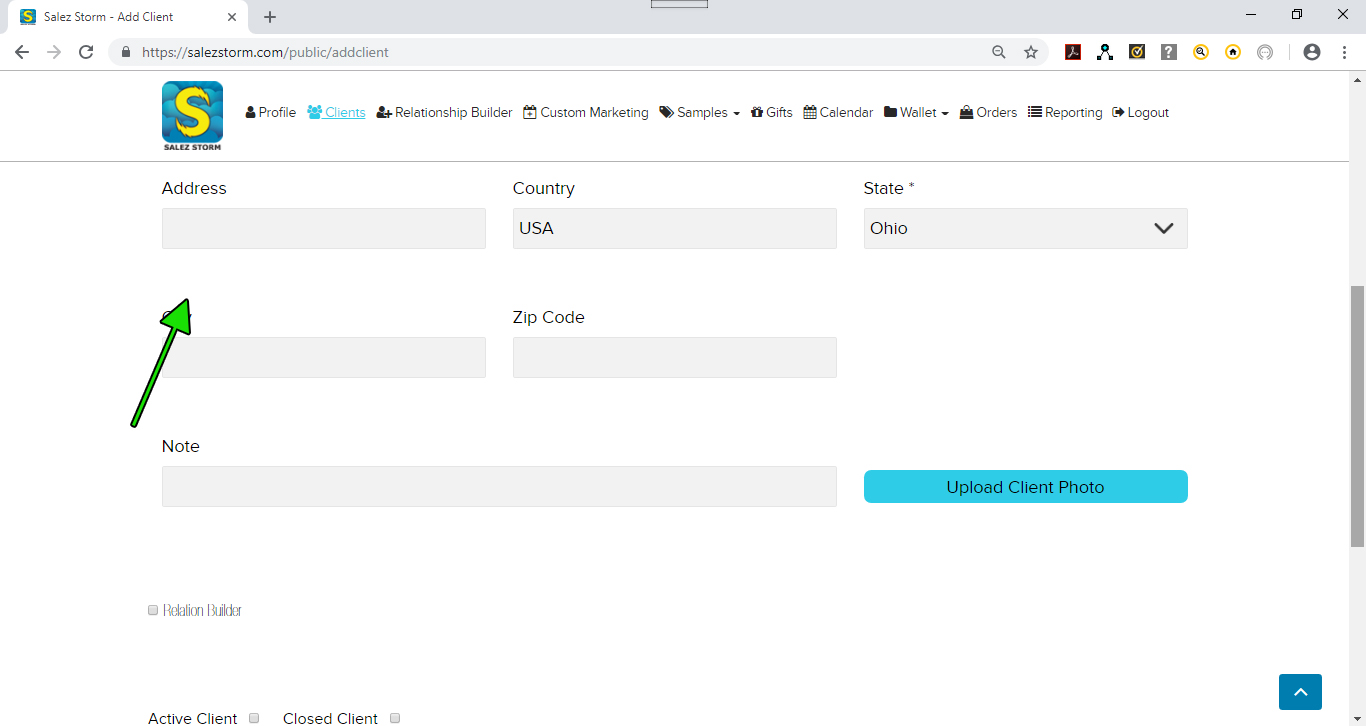
Task: Tick the Active Client checkbox
Action: point(254,718)
